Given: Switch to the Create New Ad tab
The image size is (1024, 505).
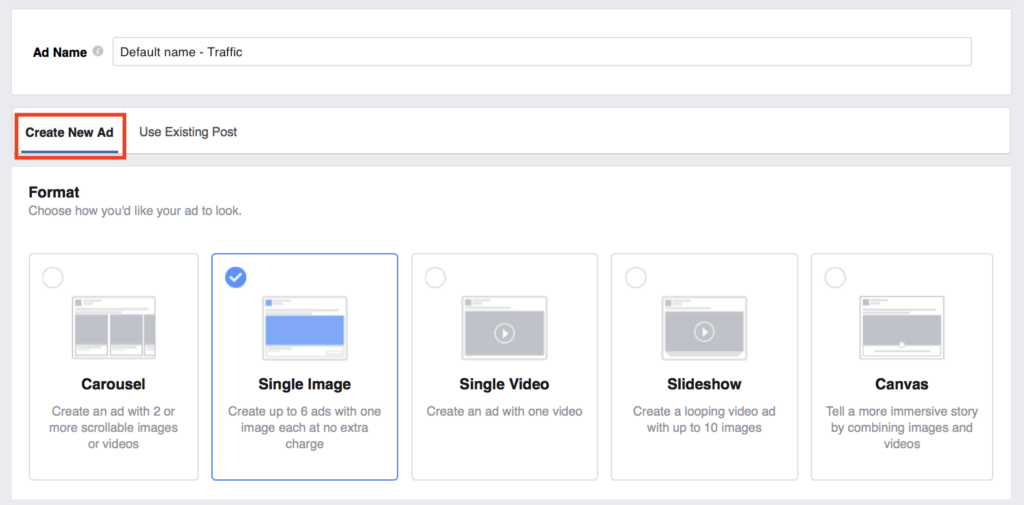Looking at the screenshot, I should pos(70,132).
